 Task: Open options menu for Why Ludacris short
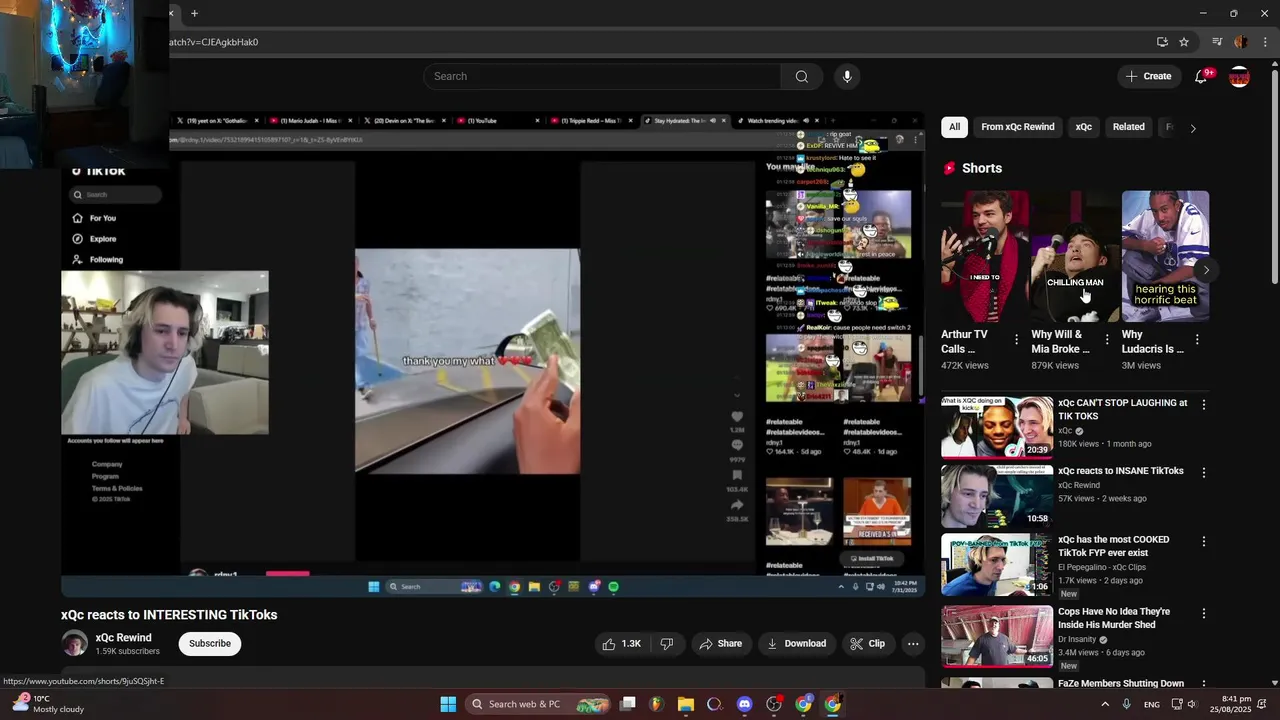pos(1197,340)
